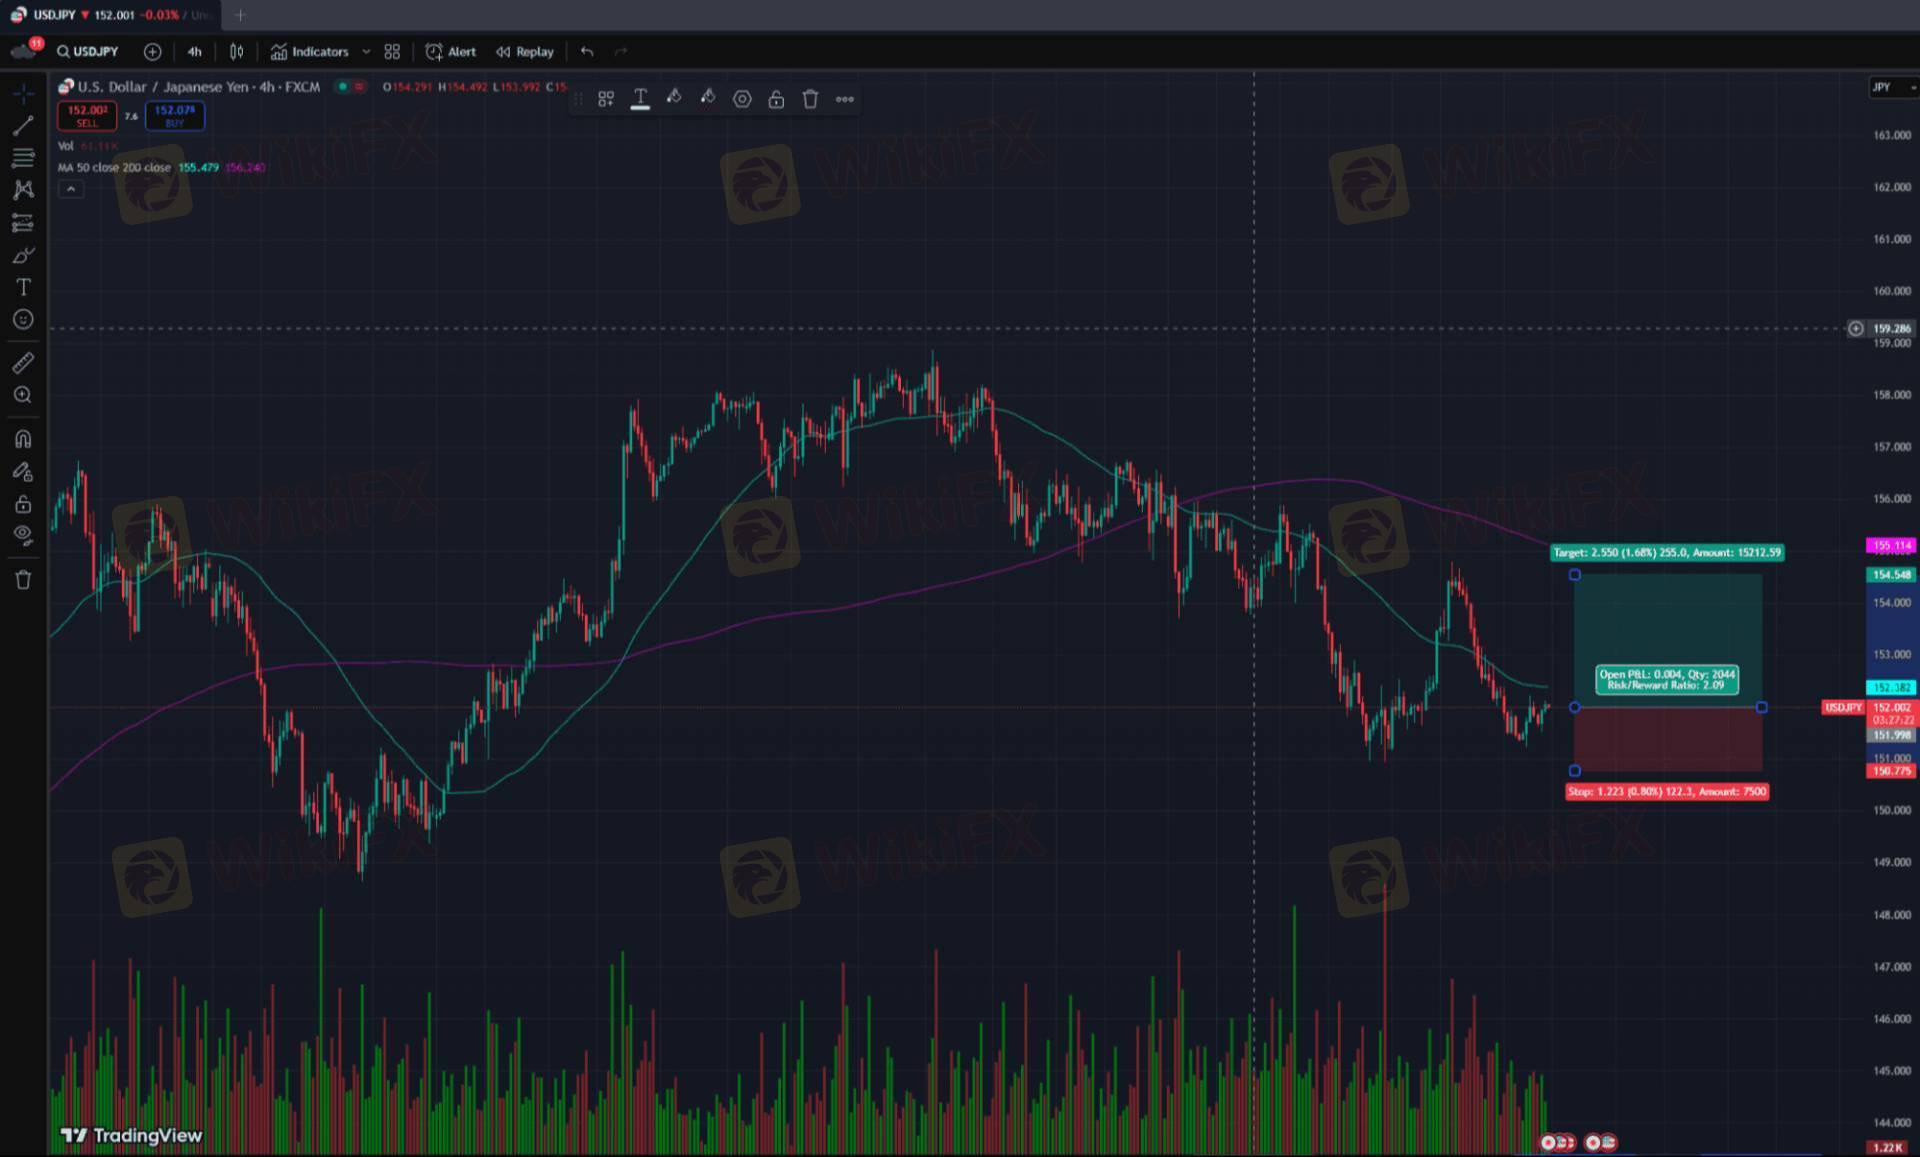
Task: Open line color picker in floating toolbar
Action: [x=674, y=98]
